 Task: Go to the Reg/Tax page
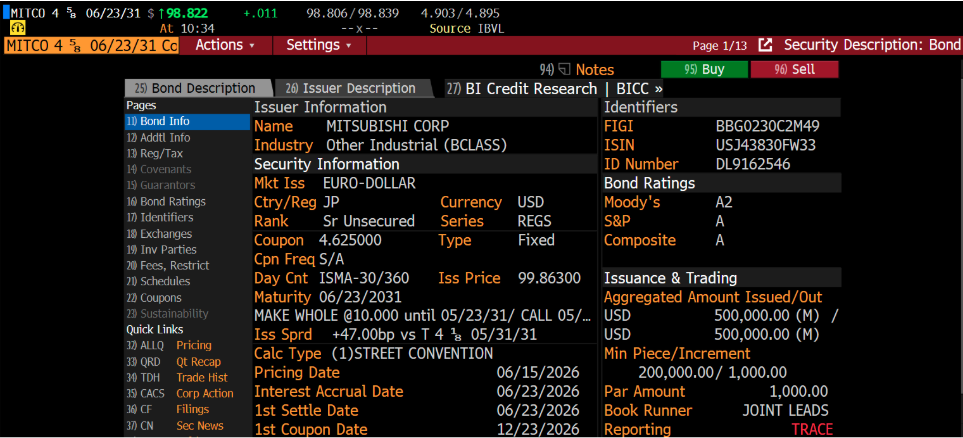click(155, 154)
